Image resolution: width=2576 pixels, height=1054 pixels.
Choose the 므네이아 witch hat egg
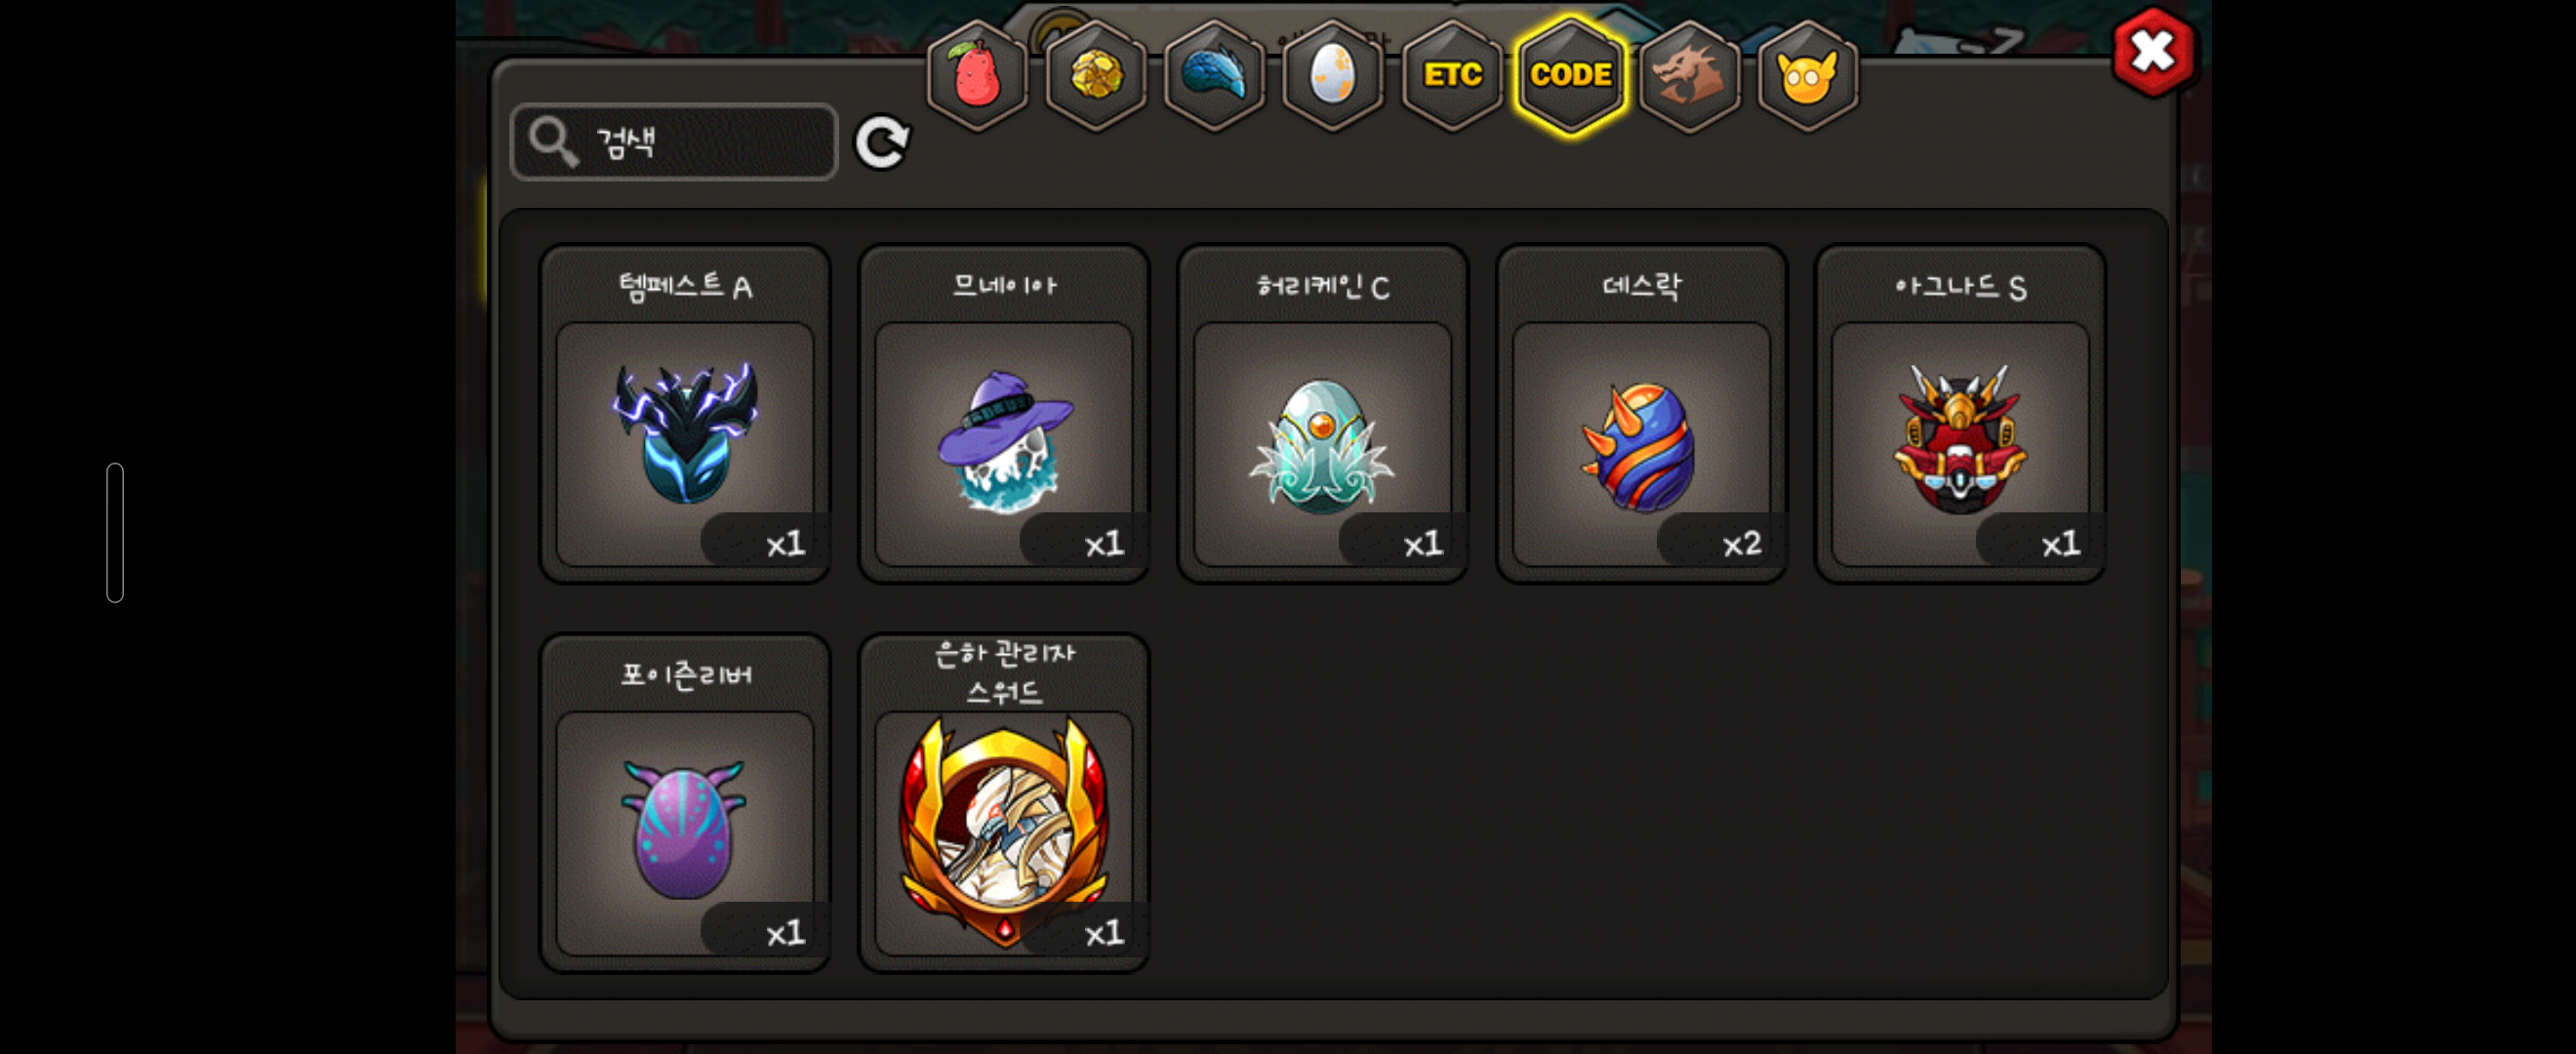point(1004,414)
